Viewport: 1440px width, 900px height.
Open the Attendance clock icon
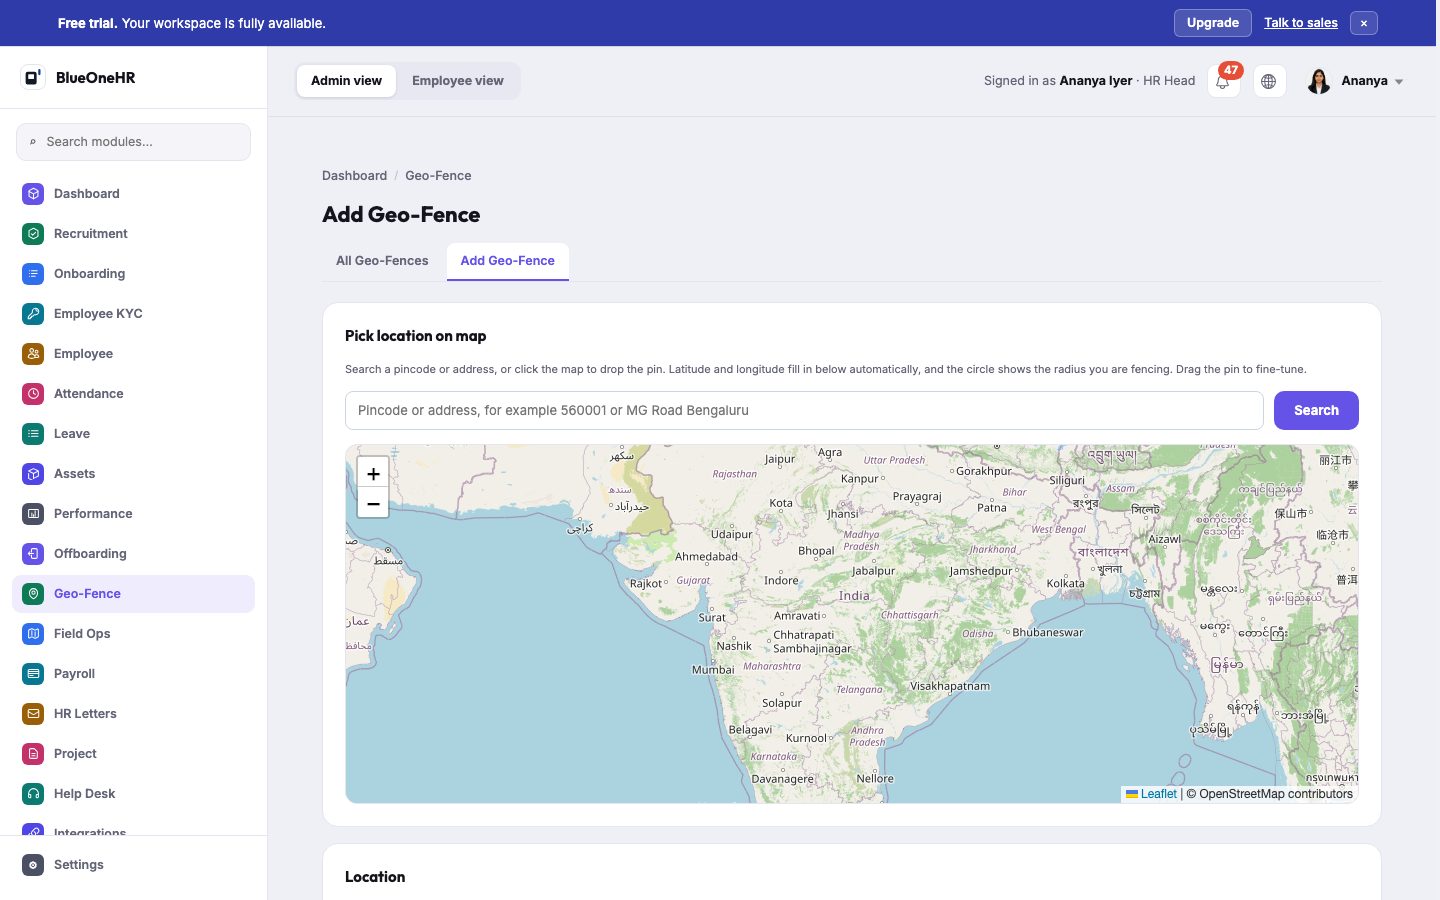[x=33, y=394]
